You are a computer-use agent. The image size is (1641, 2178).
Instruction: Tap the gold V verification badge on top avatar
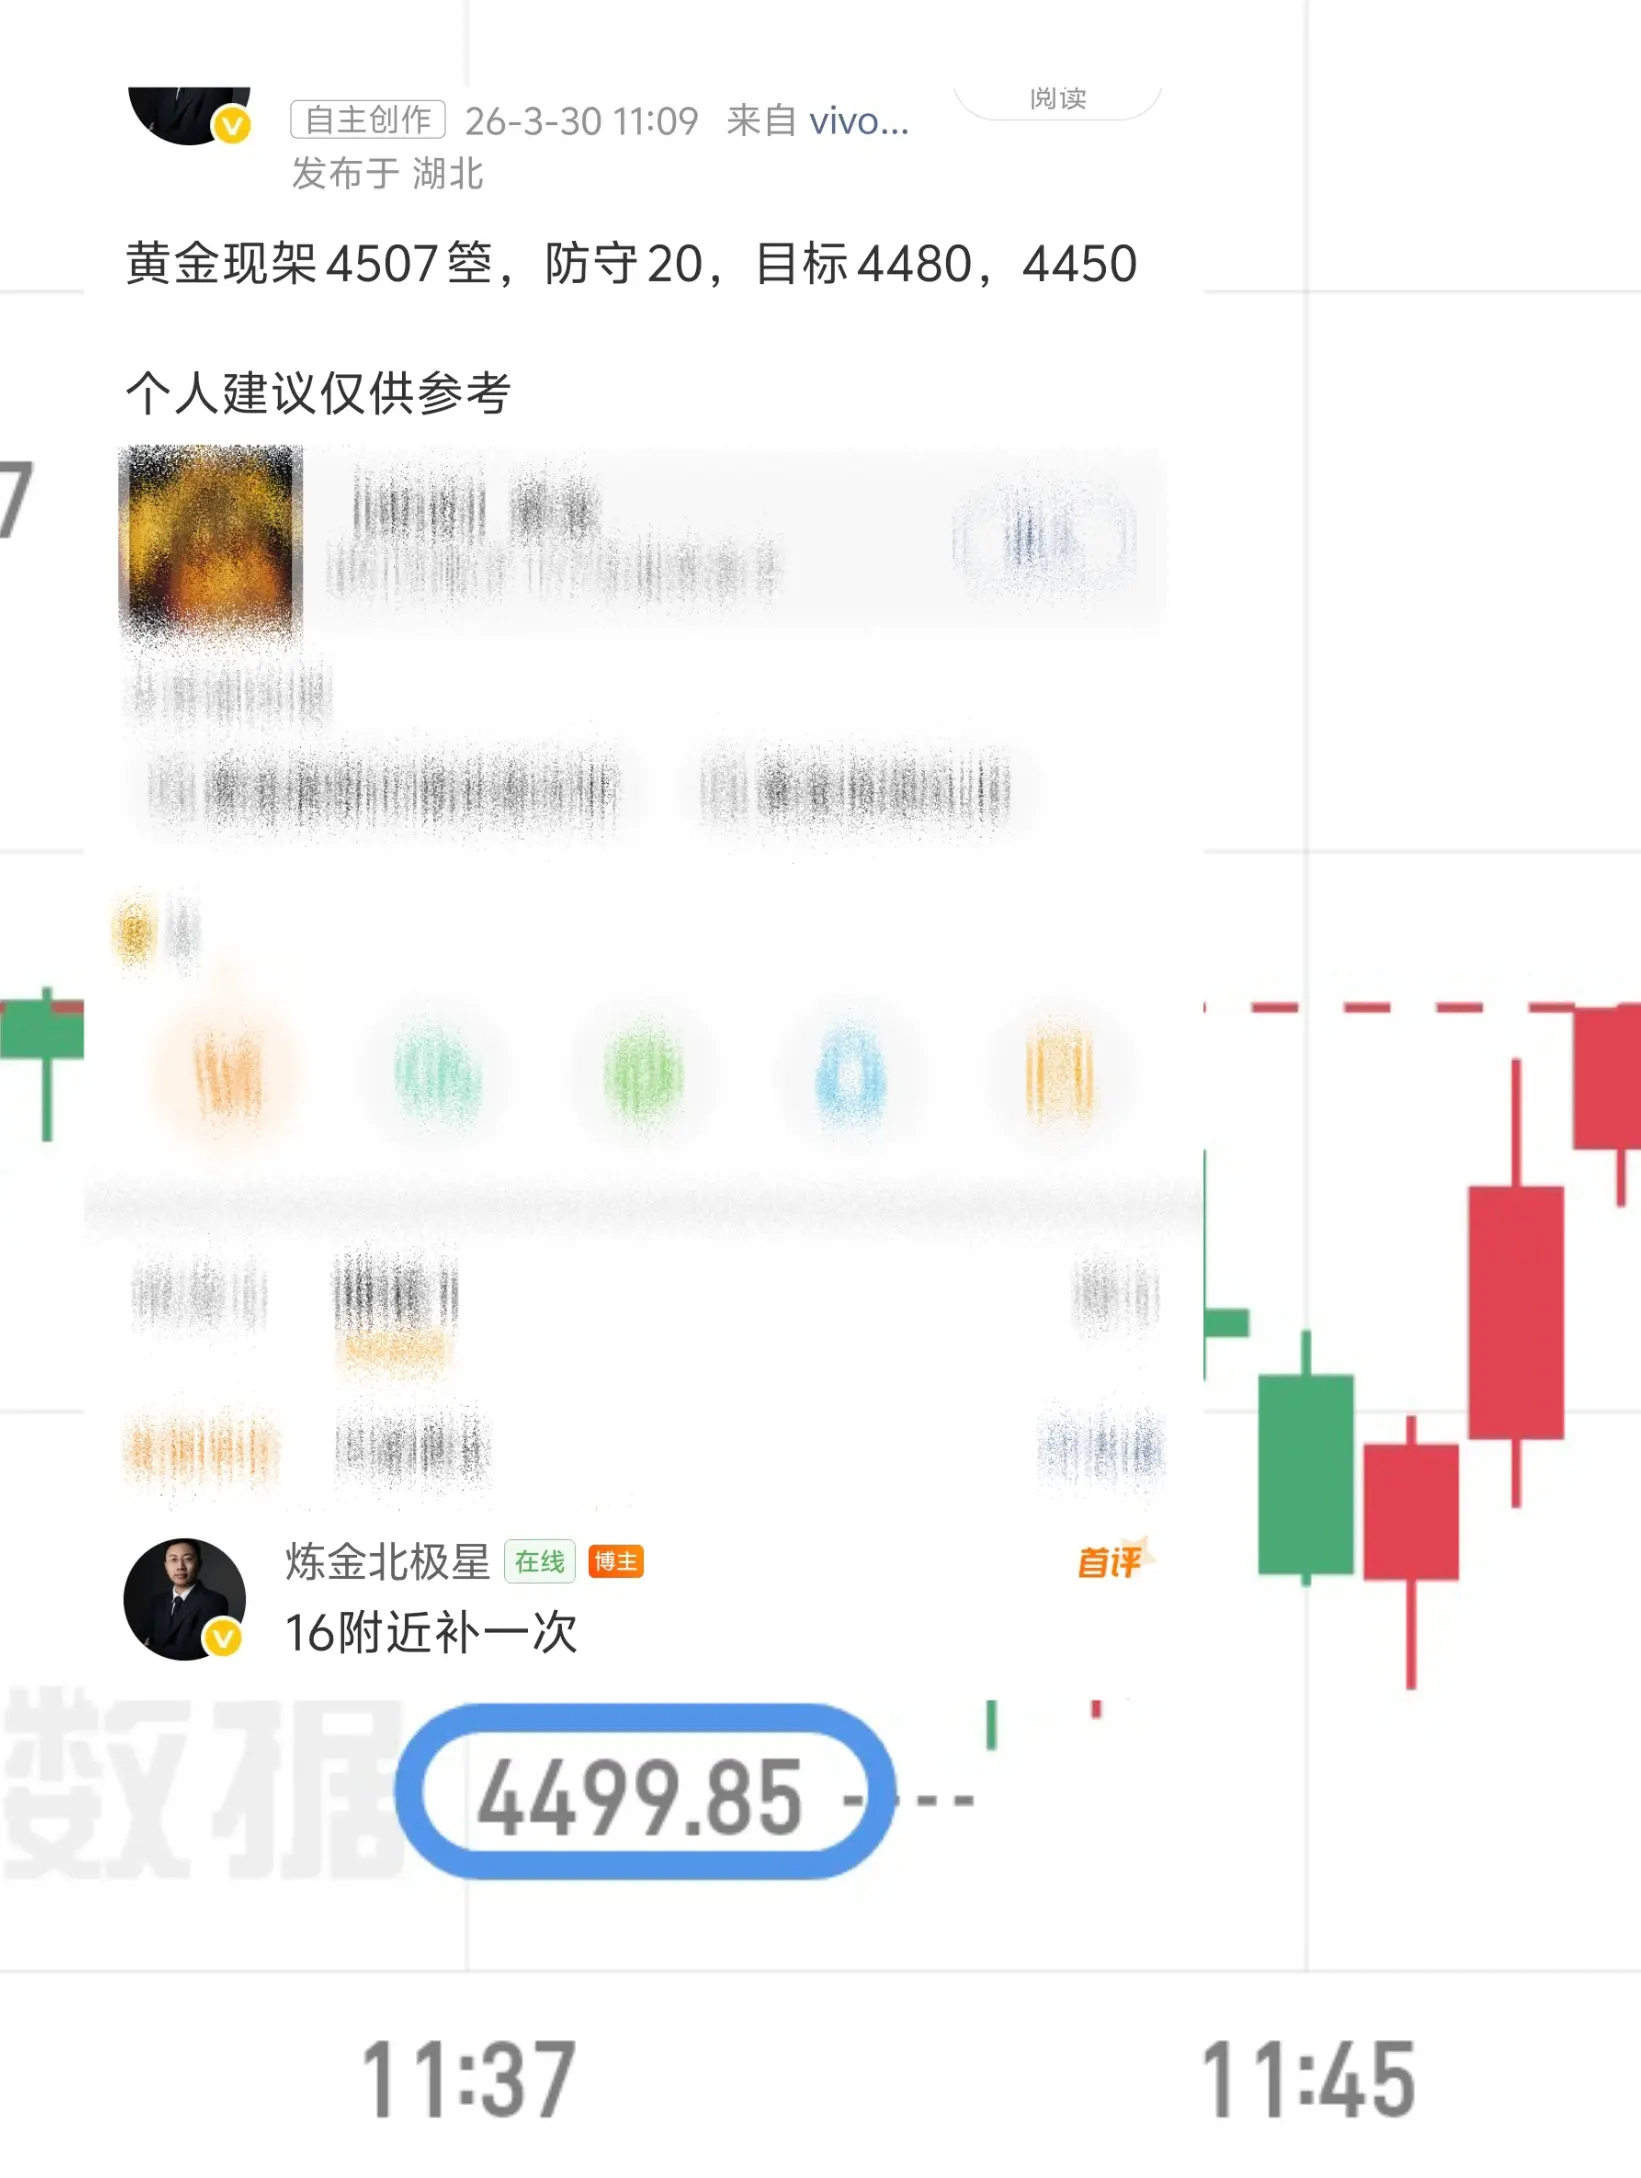[x=233, y=126]
